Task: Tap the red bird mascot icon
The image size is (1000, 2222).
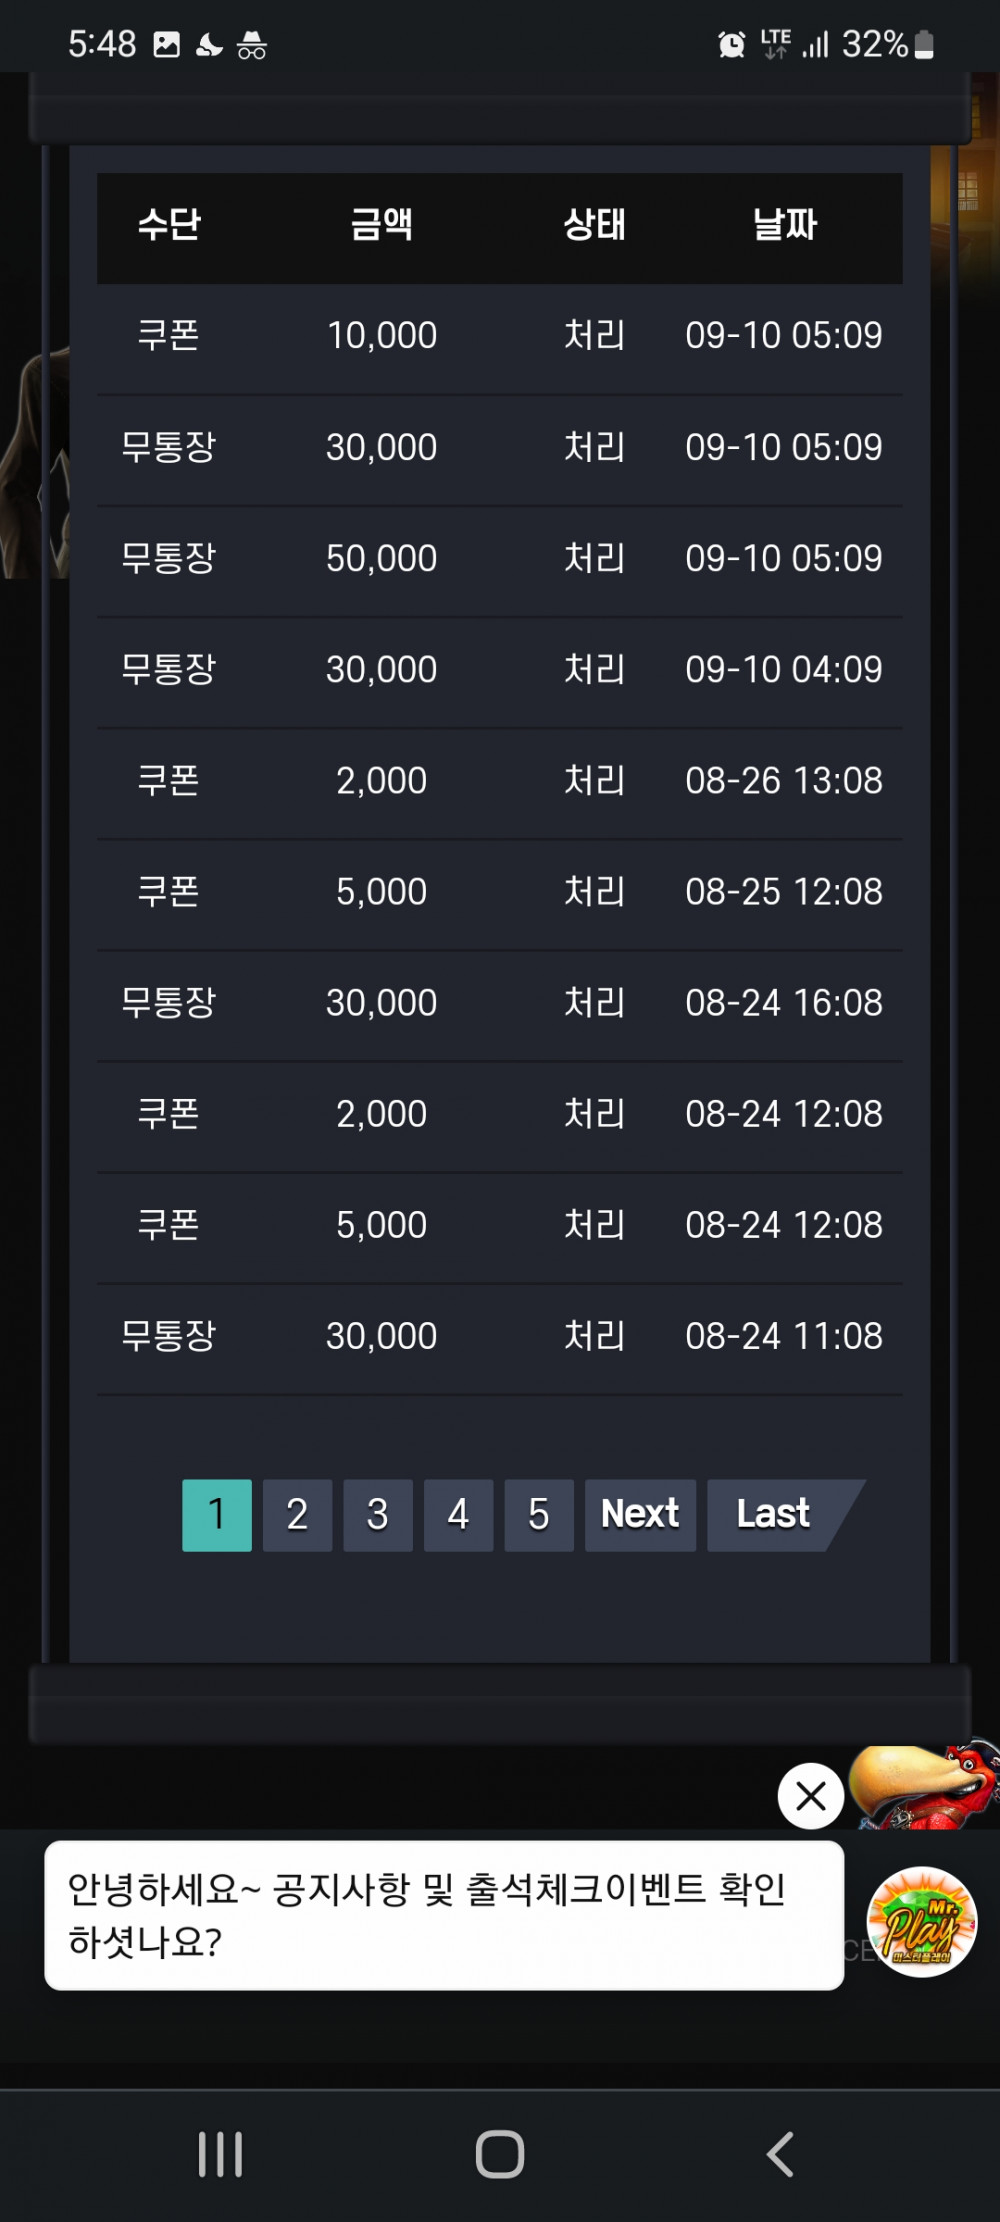Action: click(x=925, y=1787)
